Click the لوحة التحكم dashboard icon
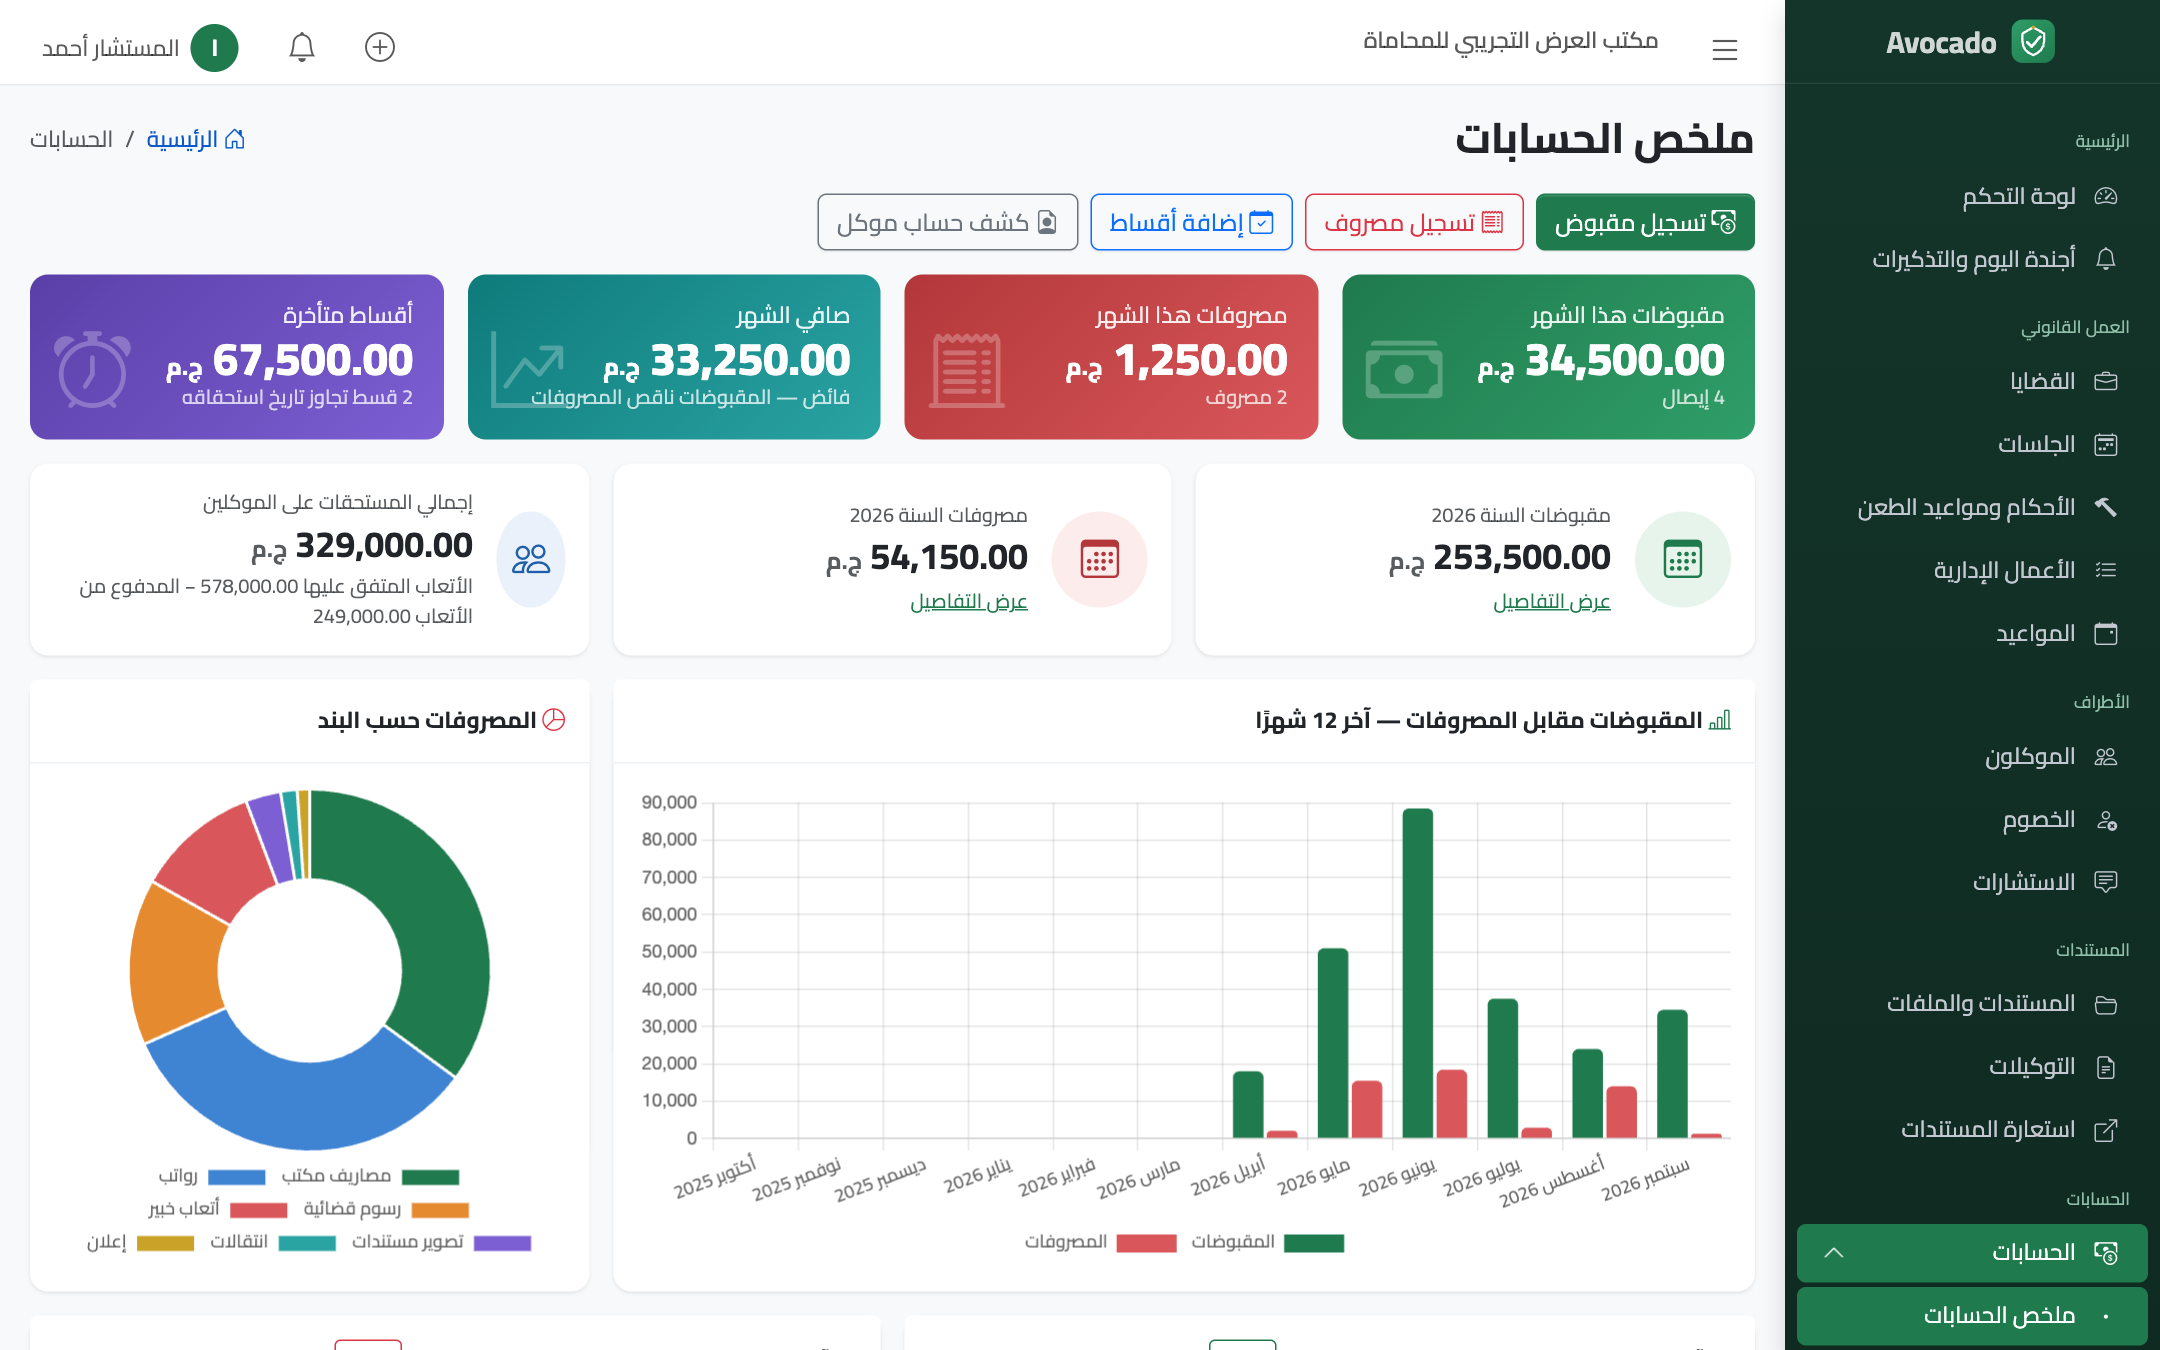Image resolution: width=2160 pixels, height=1350 pixels. (x=2106, y=196)
